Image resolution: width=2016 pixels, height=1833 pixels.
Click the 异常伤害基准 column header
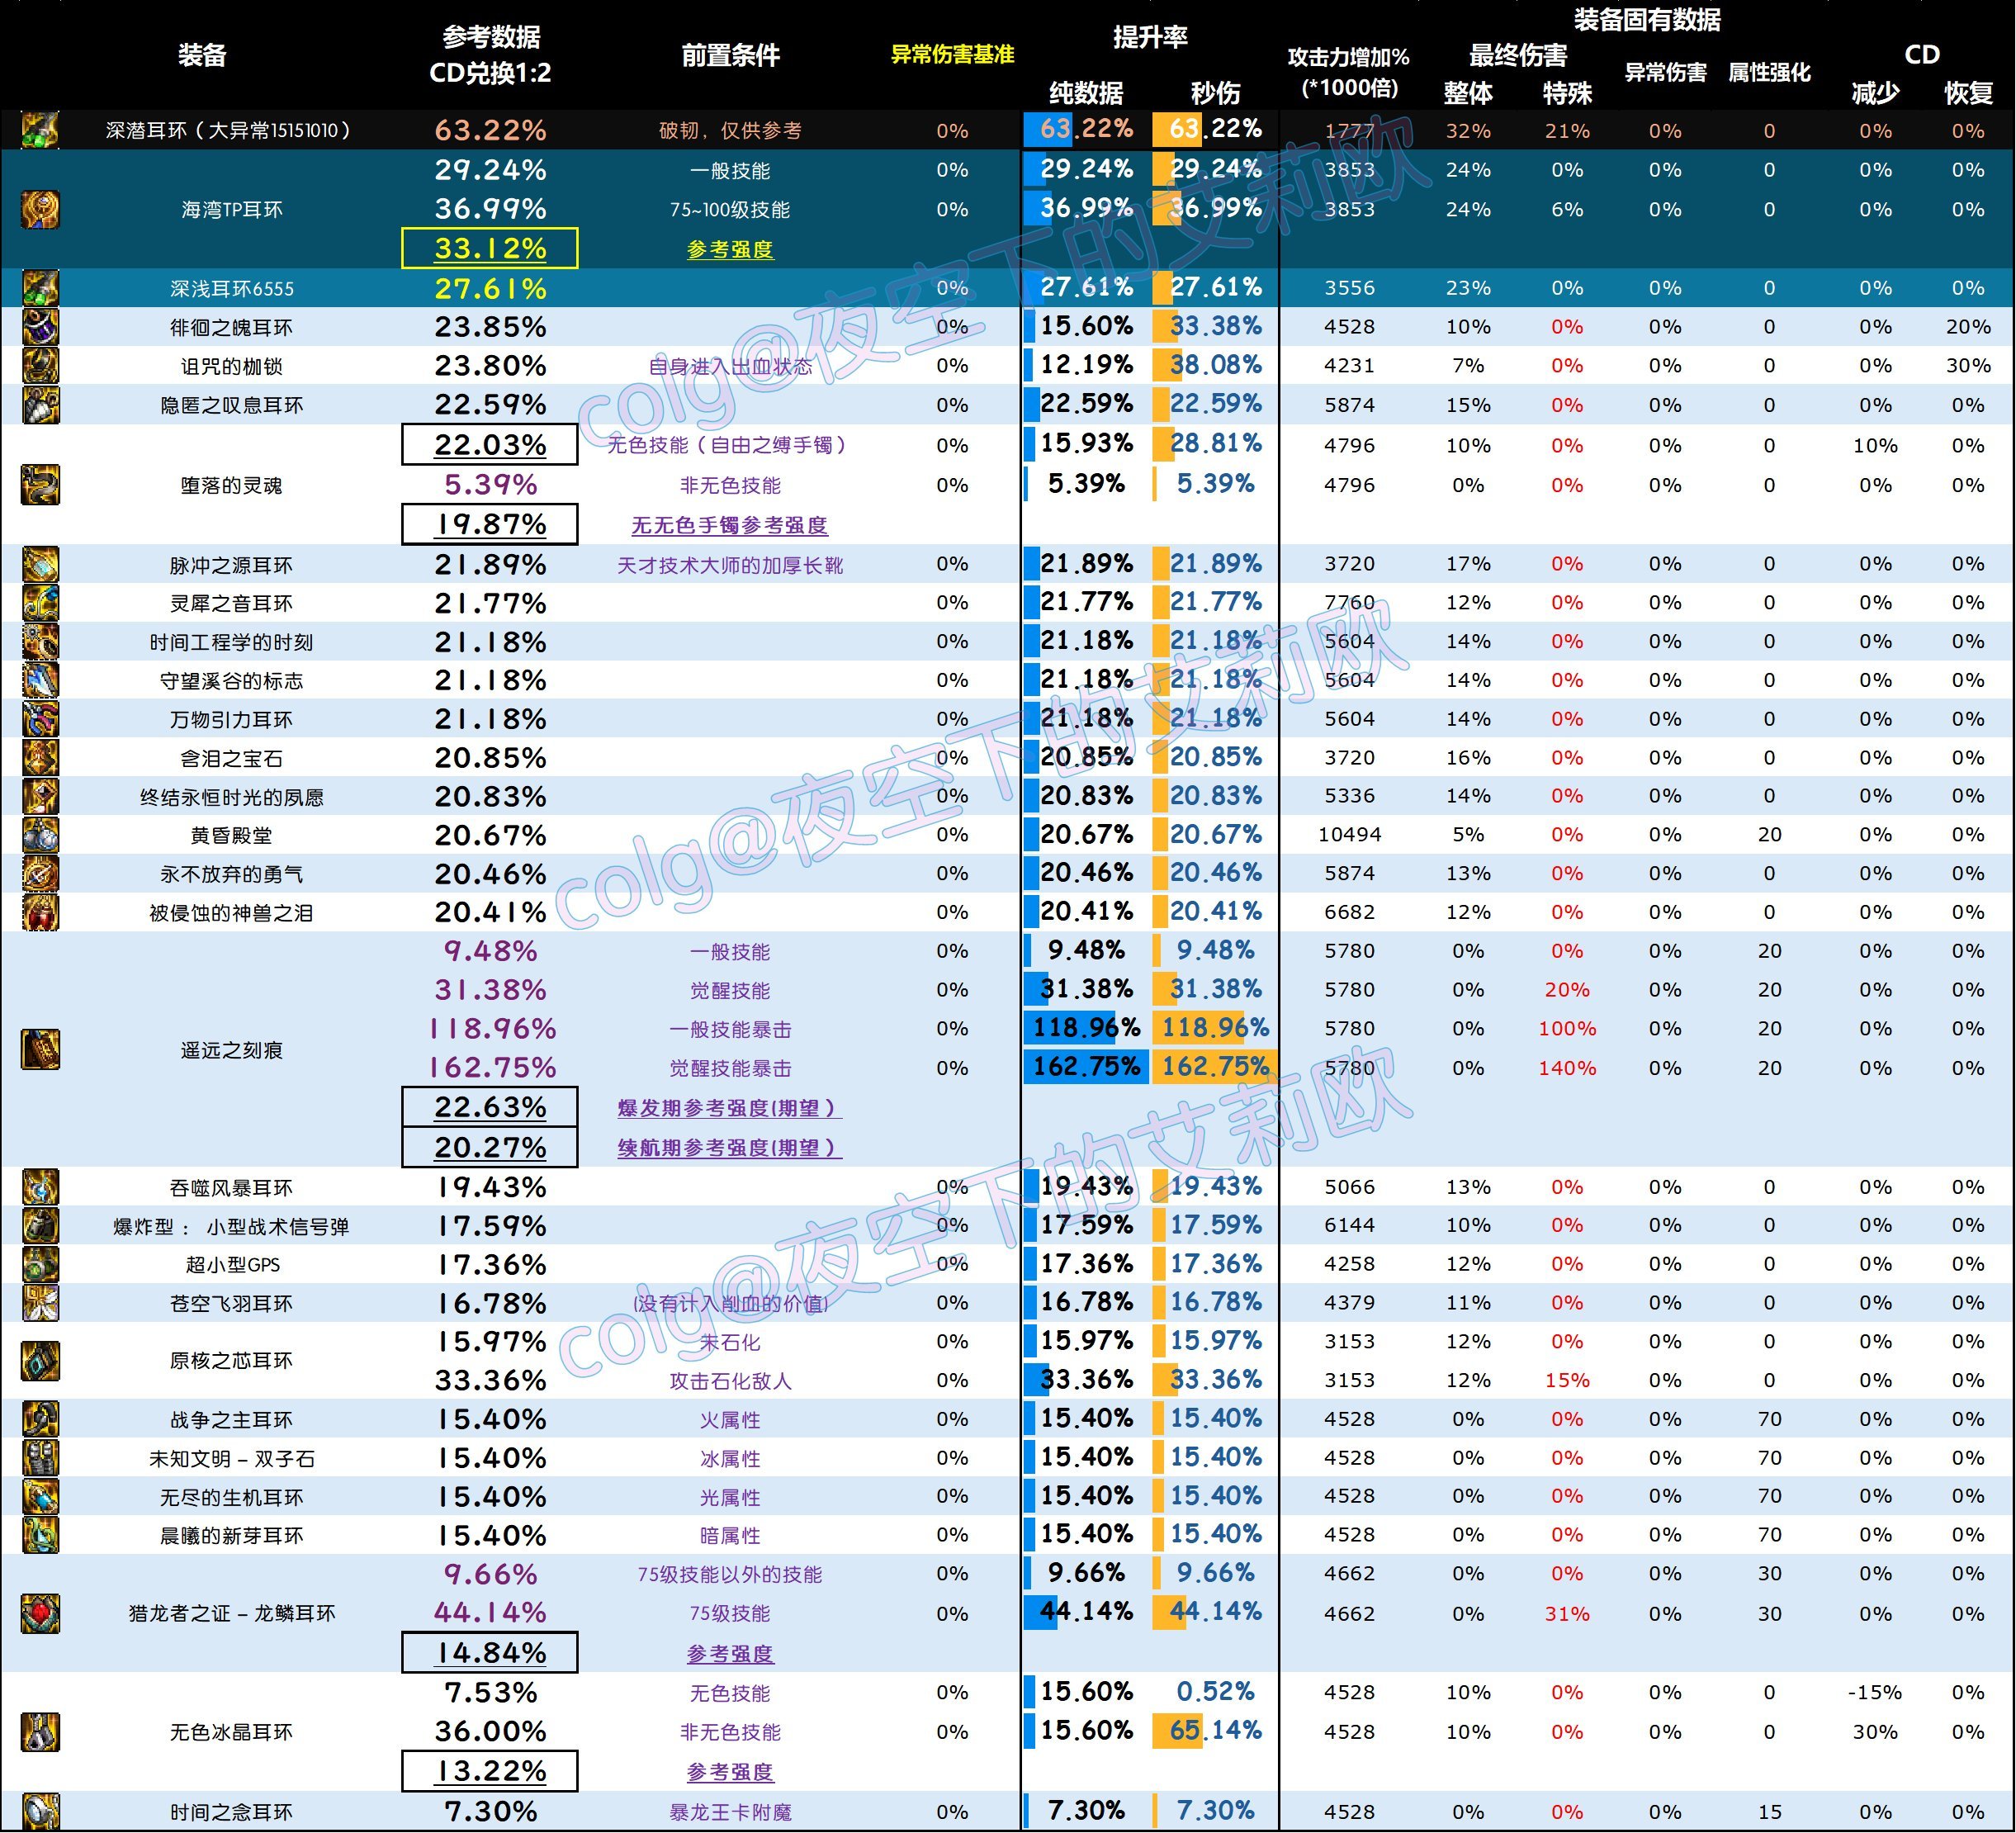pyautogui.click(x=952, y=55)
